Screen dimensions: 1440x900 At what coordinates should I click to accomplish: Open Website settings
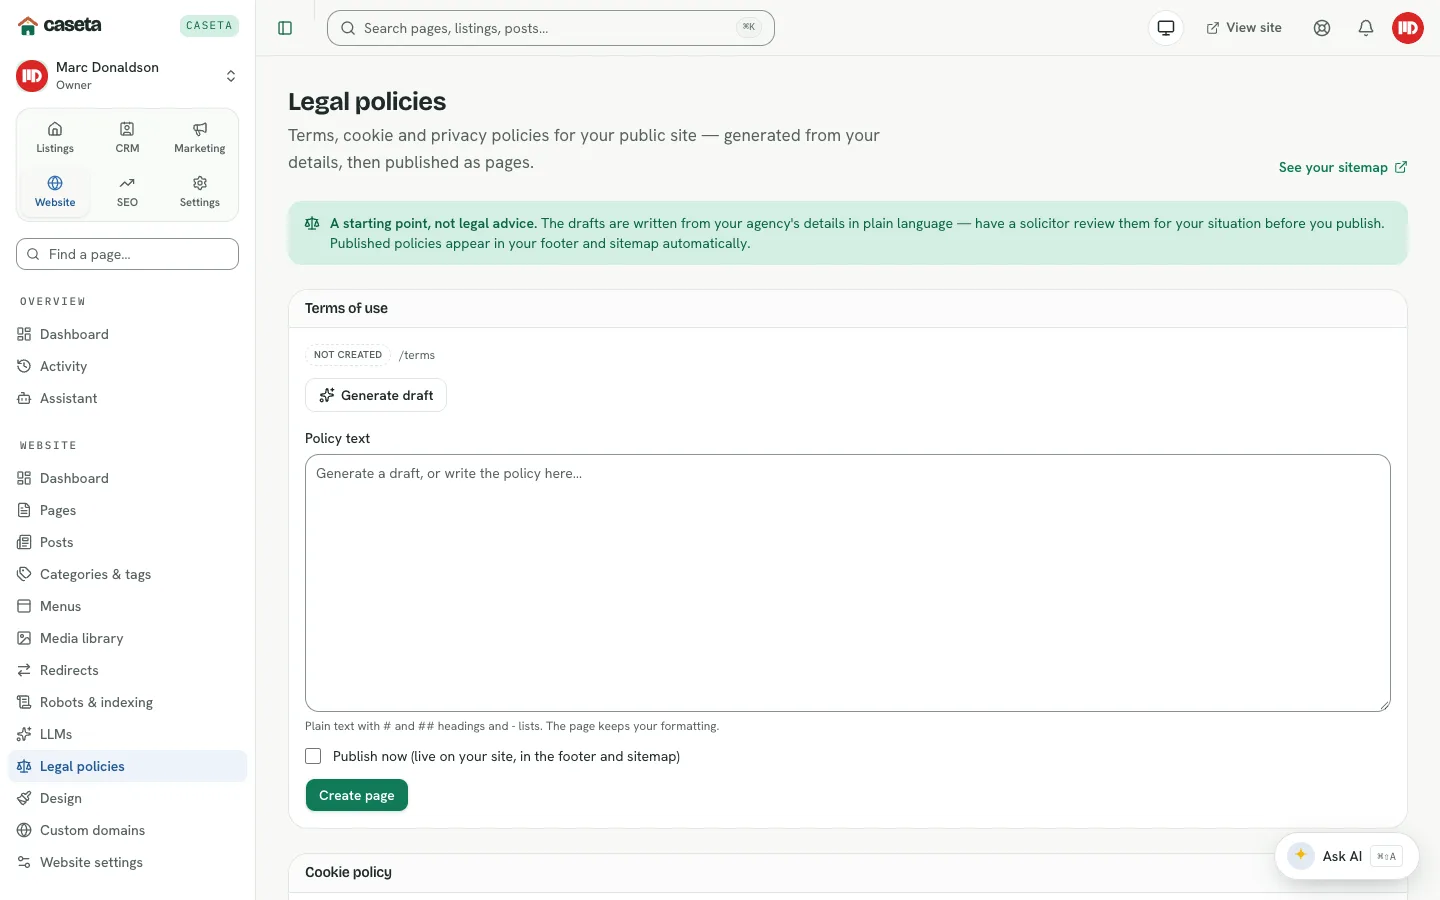coord(127,862)
